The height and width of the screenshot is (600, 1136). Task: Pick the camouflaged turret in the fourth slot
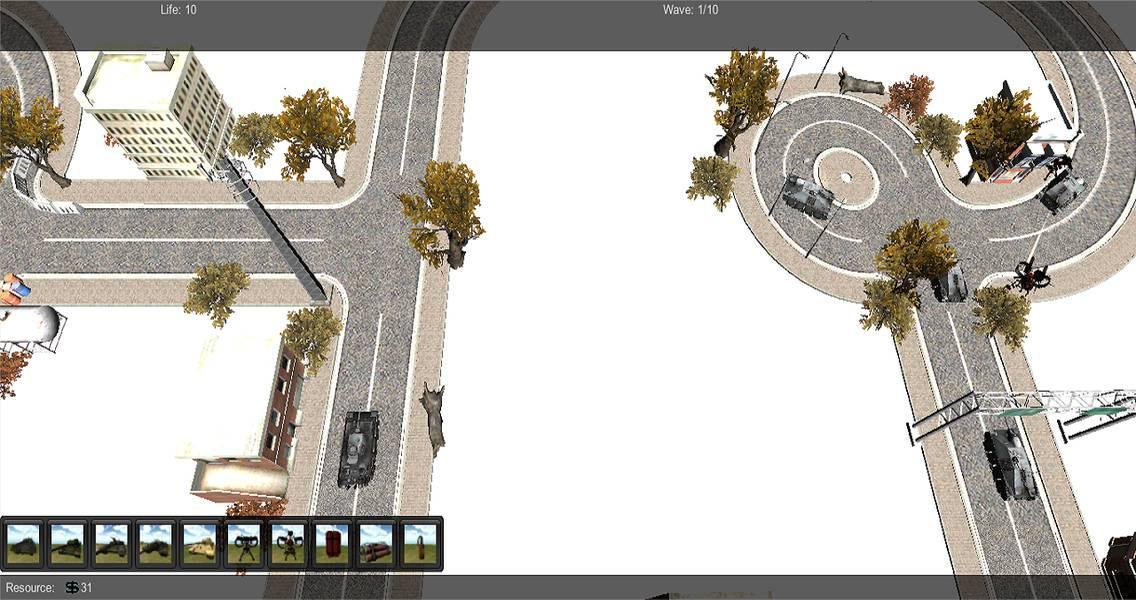click(156, 543)
